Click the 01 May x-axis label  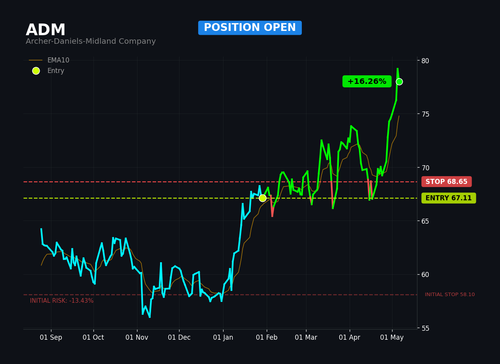tap(392, 337)
